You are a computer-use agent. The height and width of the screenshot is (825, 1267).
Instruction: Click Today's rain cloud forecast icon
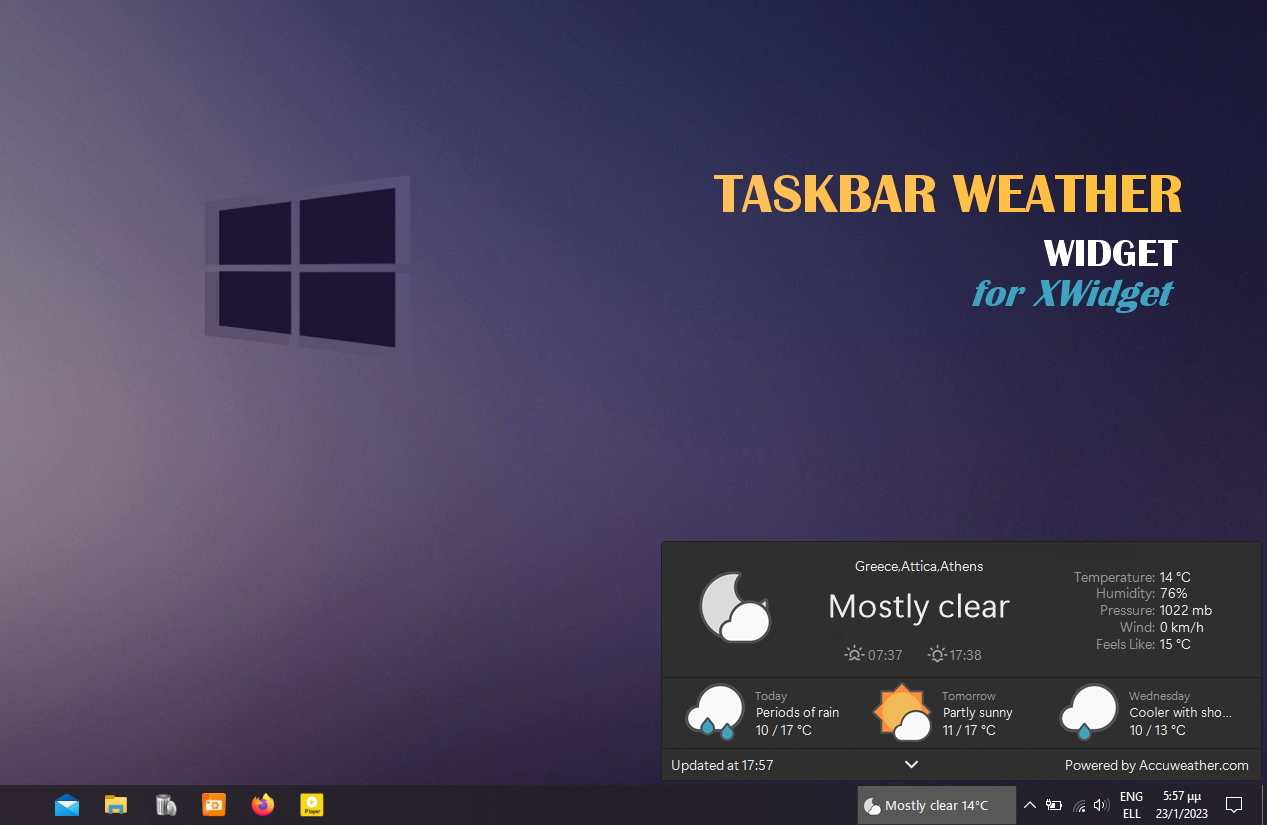coord(714,711)
